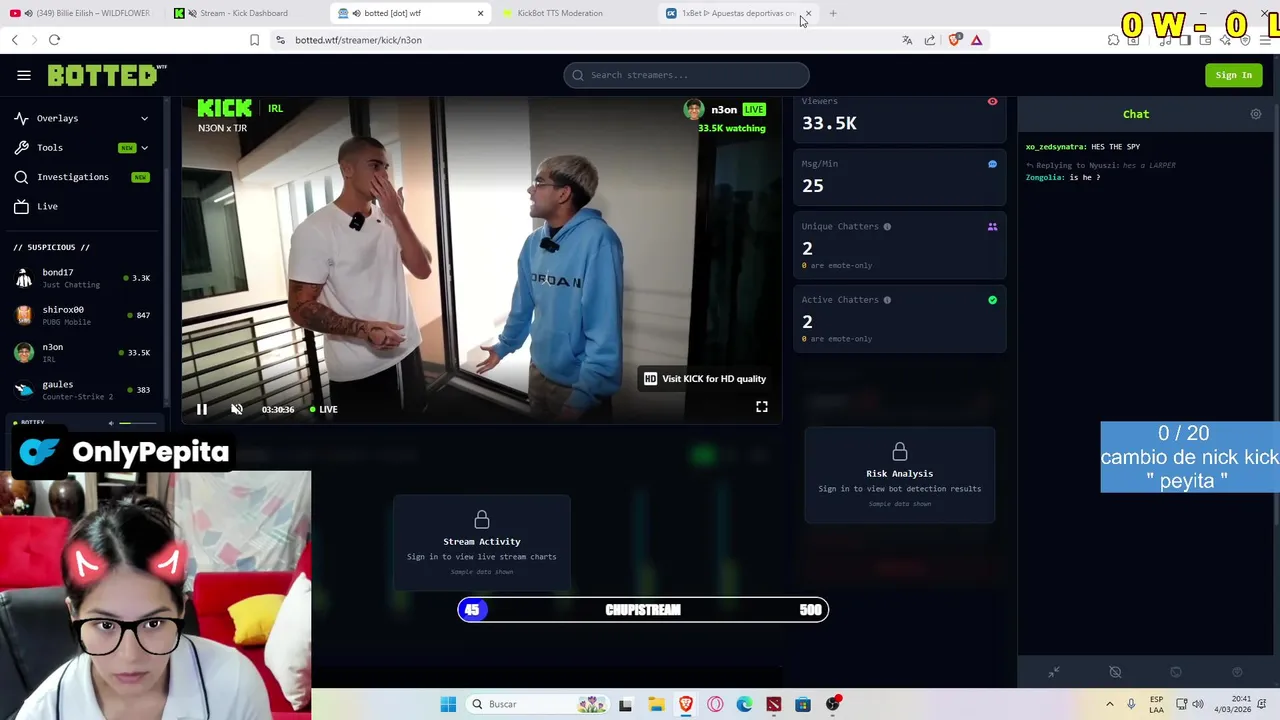Close the botted [dot] wtf tab
The height and width of the screenshot is (720, 1280).
(481, 13)
